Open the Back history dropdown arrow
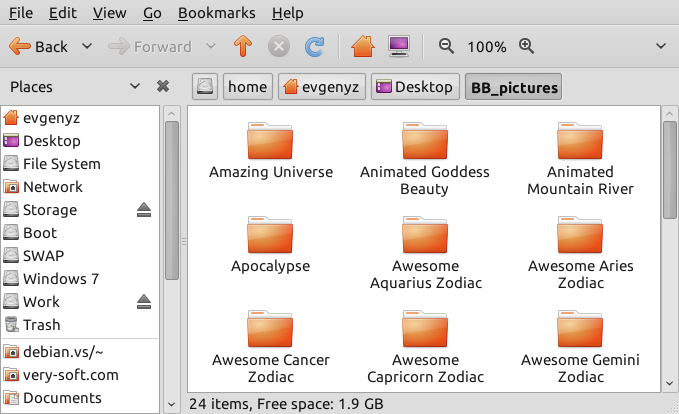Viewport: 679px width, 414px height. (87, 47)
